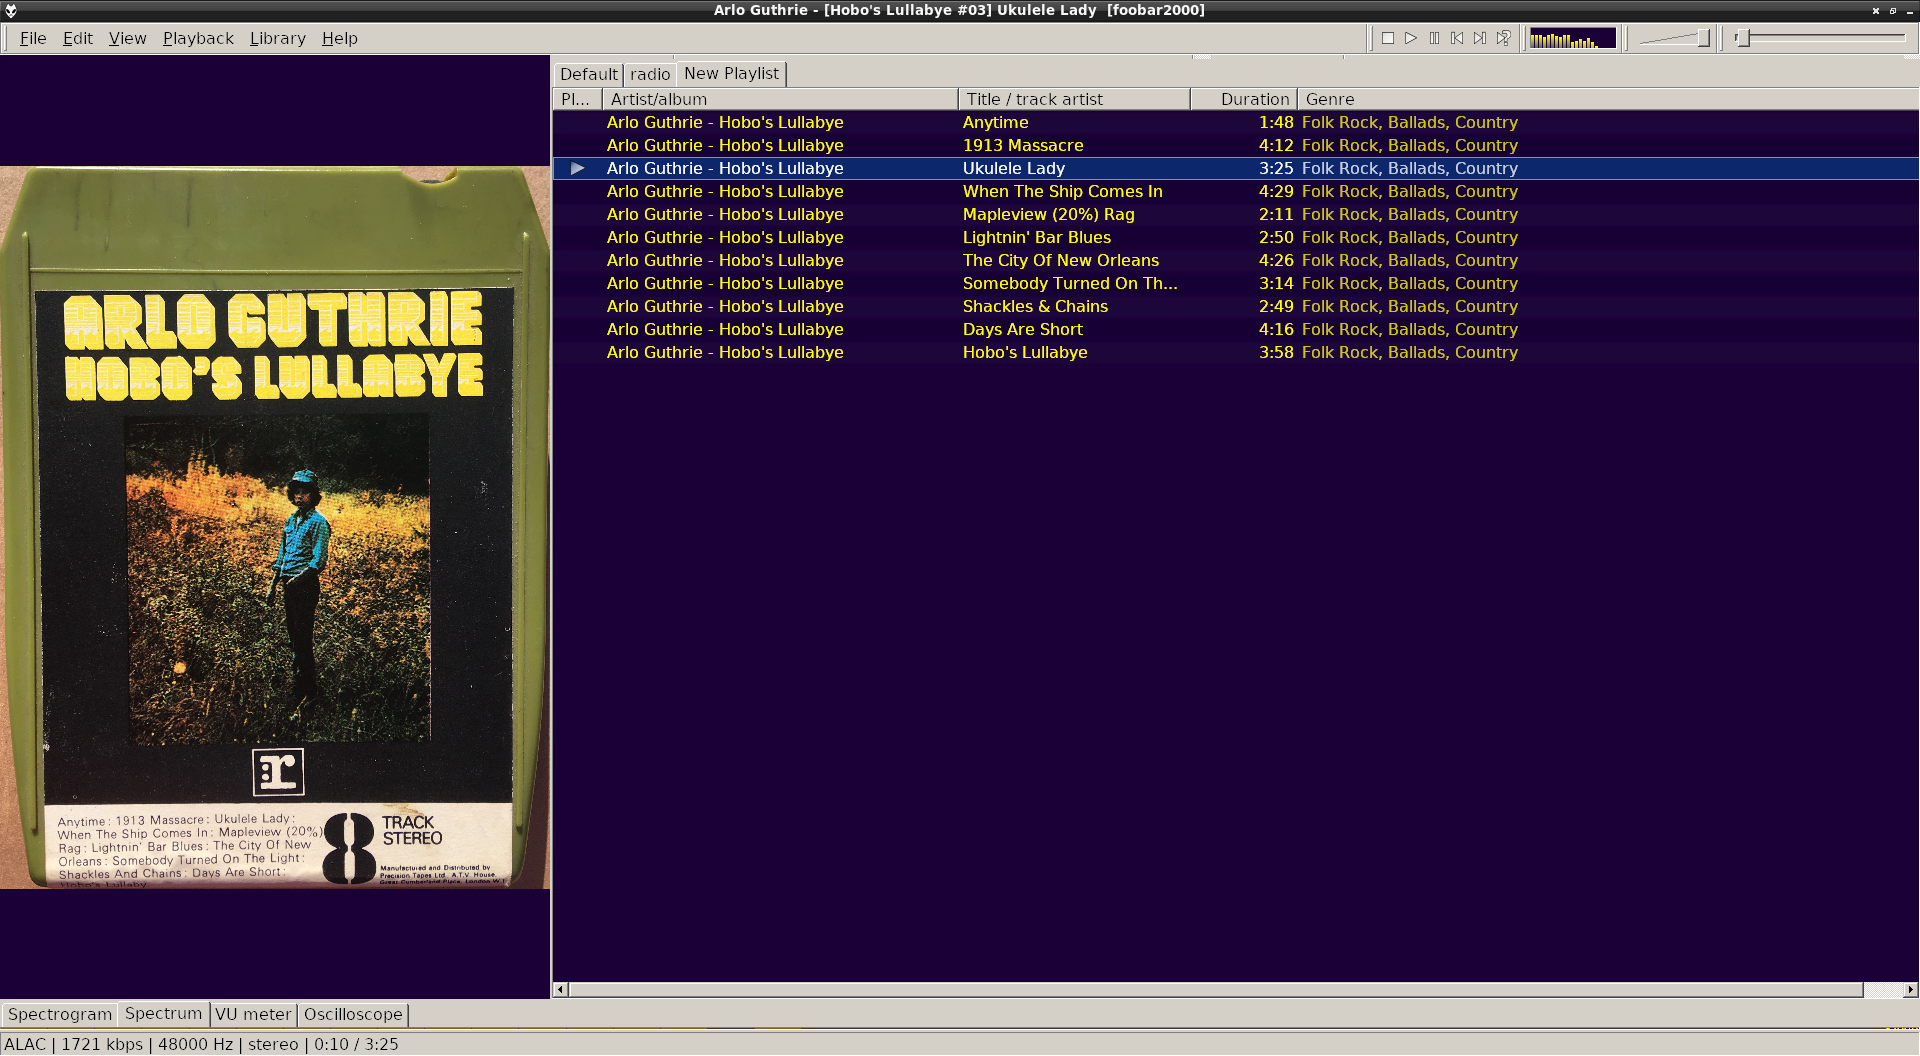This screenshot has height=1056, width=1920.
Task: Click the now-playing arrow indicator on Ukulele Lady row
Action: coord(577,169)
